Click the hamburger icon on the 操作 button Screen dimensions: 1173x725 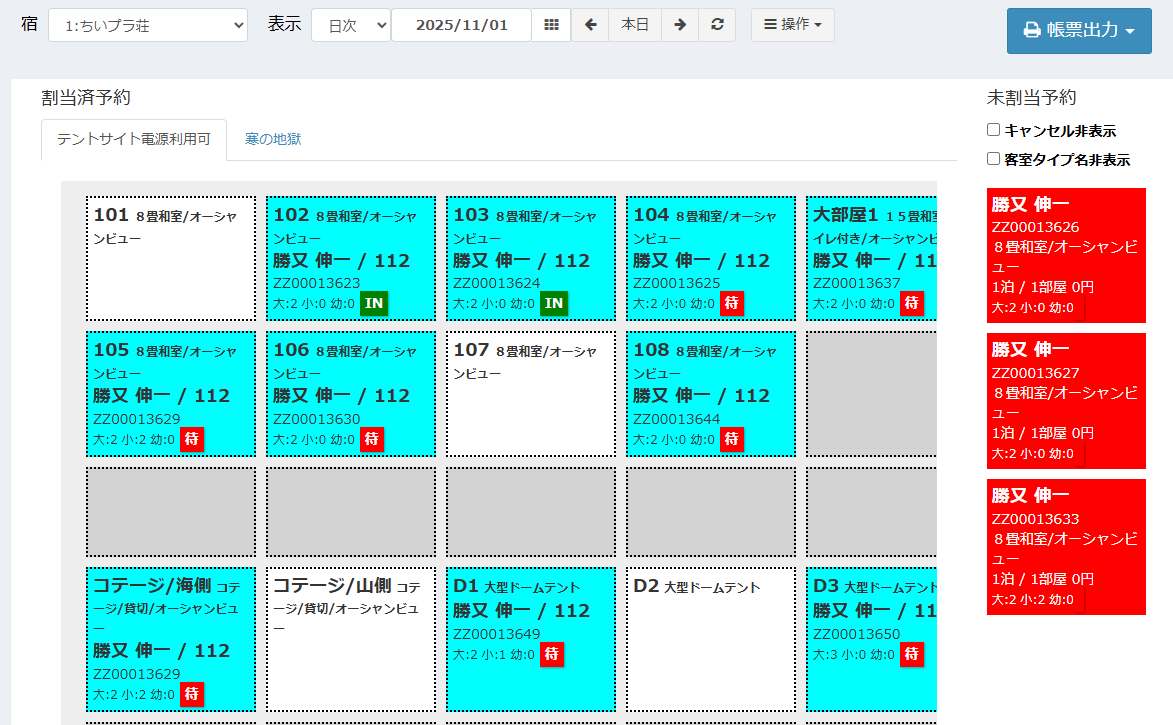pyautogui.click(x=769, y=24)
